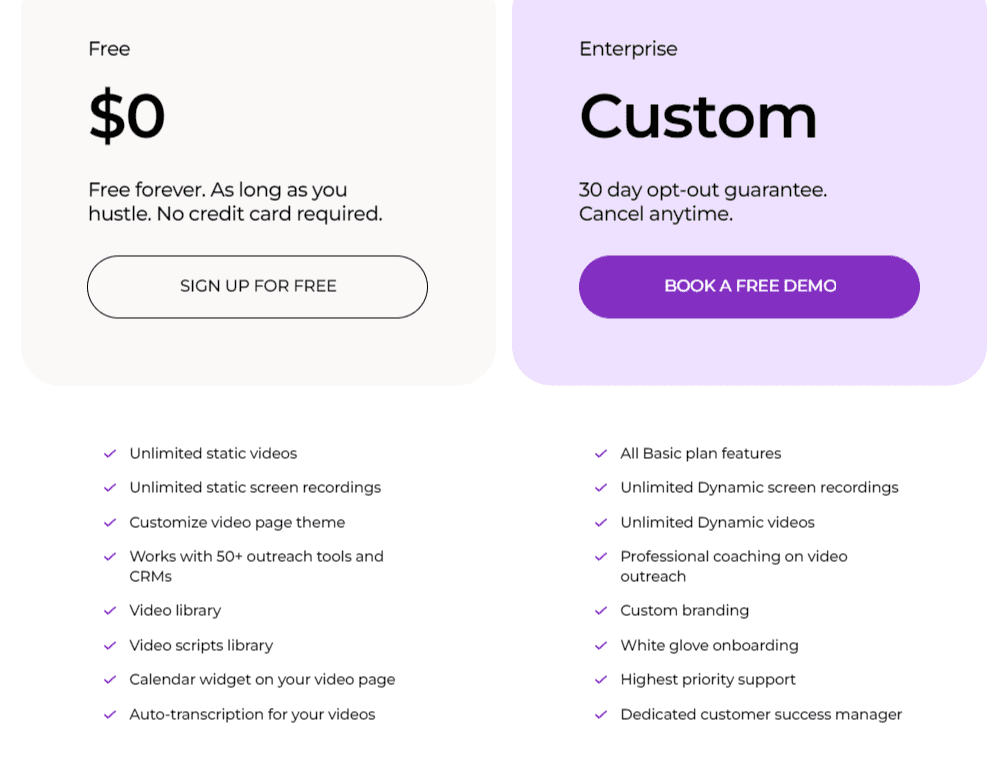
Task: Select the $0 price text
Action: [127, 116]
